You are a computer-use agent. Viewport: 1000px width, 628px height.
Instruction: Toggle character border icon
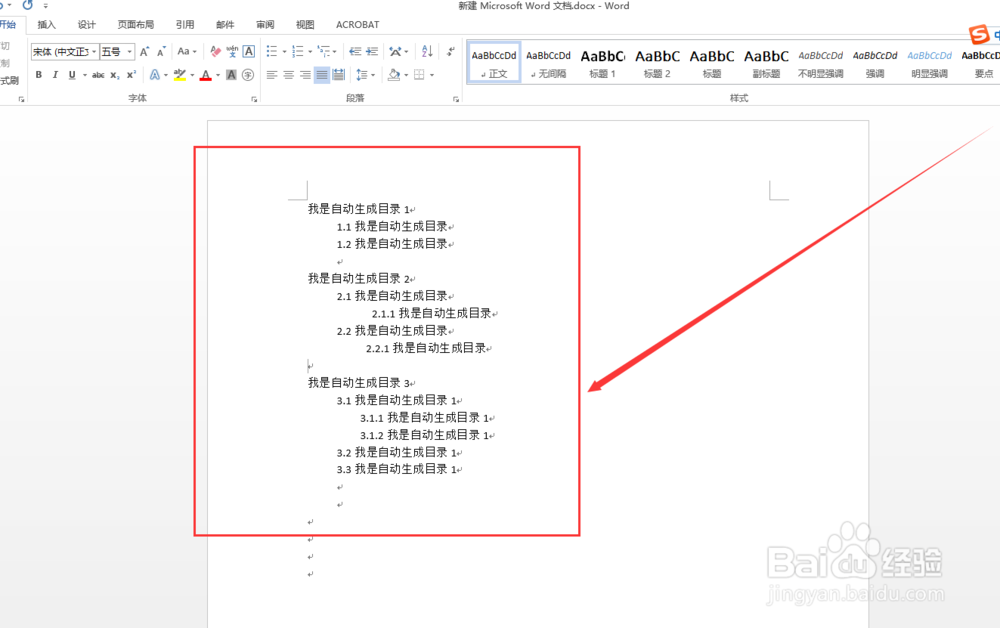[x=249, y=51]
